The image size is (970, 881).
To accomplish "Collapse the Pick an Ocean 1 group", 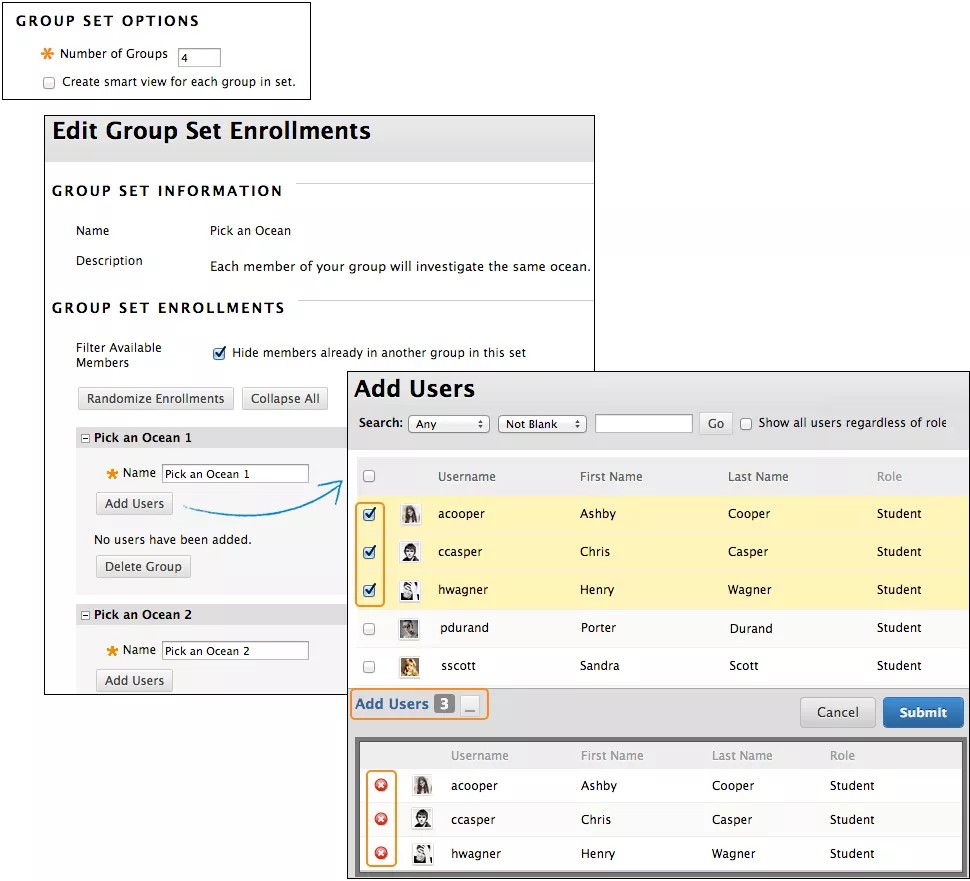I will (85, 437).
